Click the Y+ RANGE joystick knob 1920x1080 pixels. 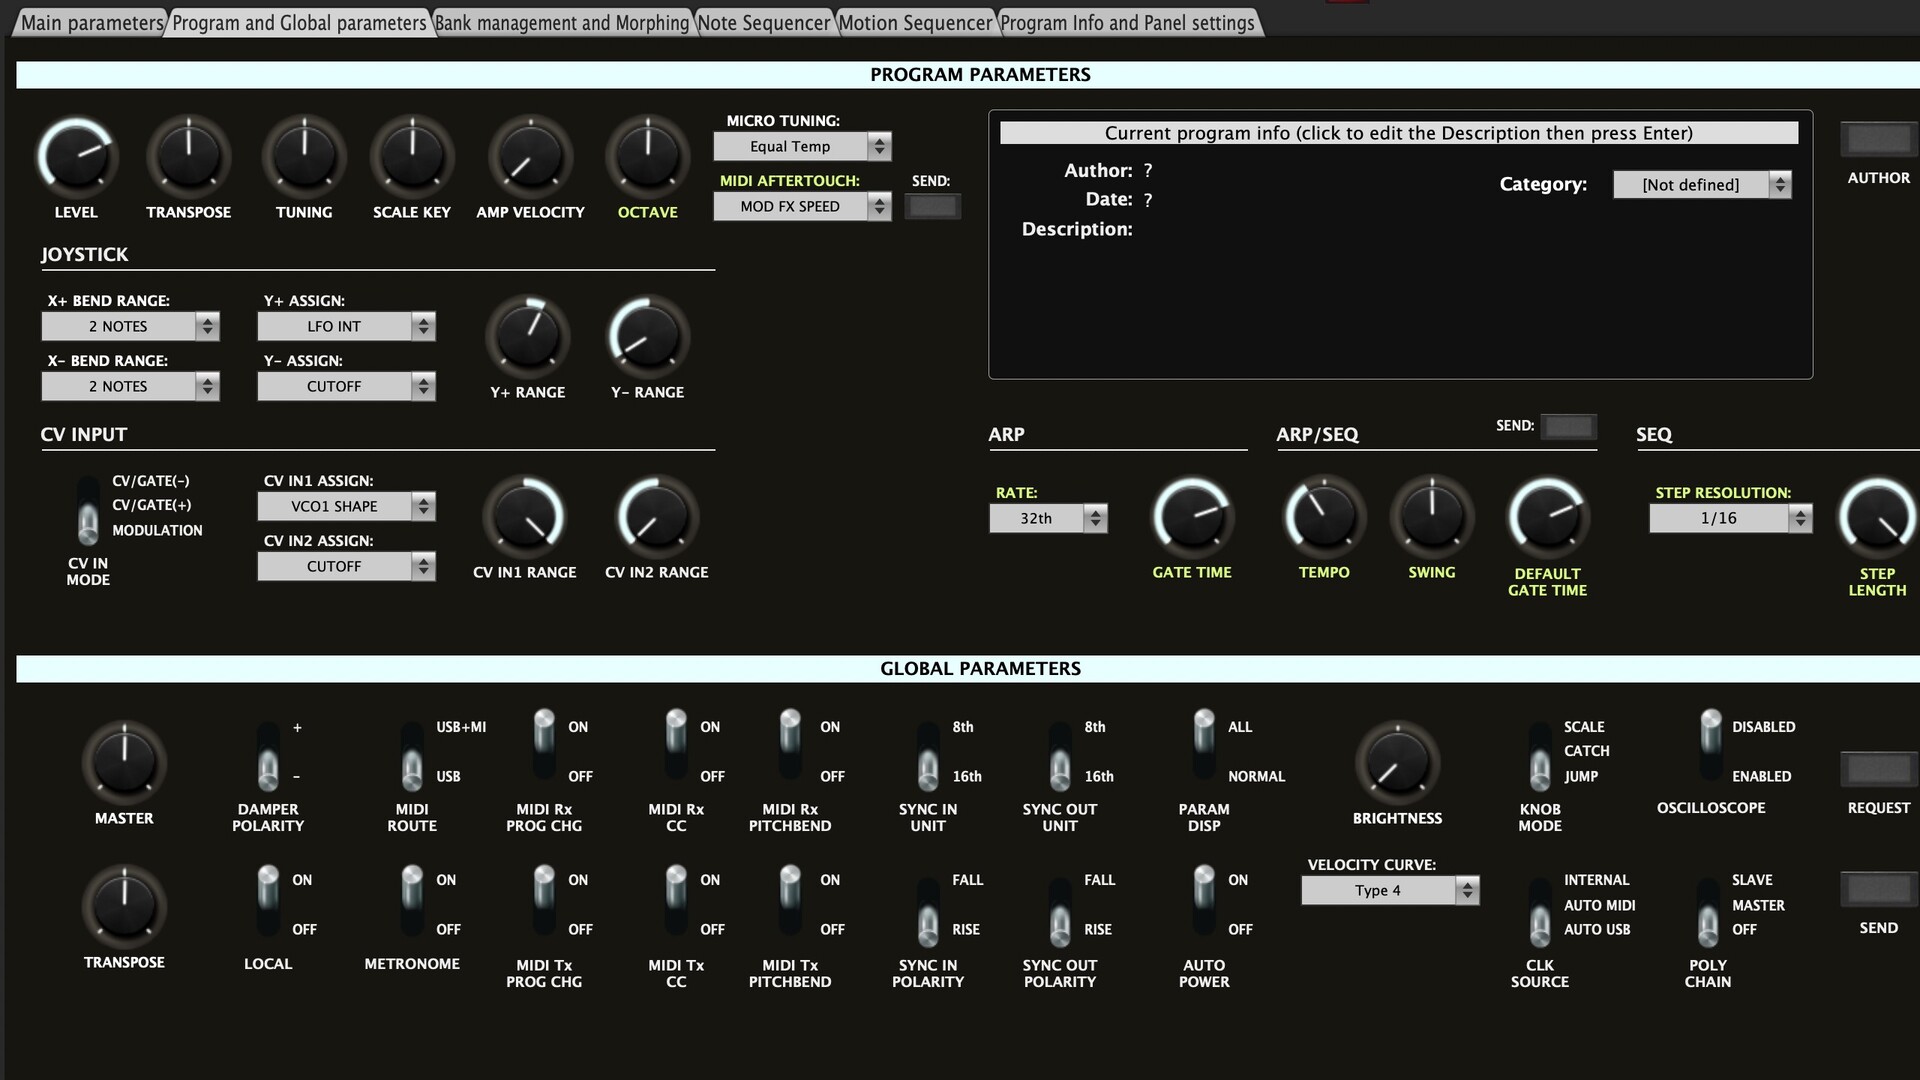pyautogui.click(x=527, y=337)
